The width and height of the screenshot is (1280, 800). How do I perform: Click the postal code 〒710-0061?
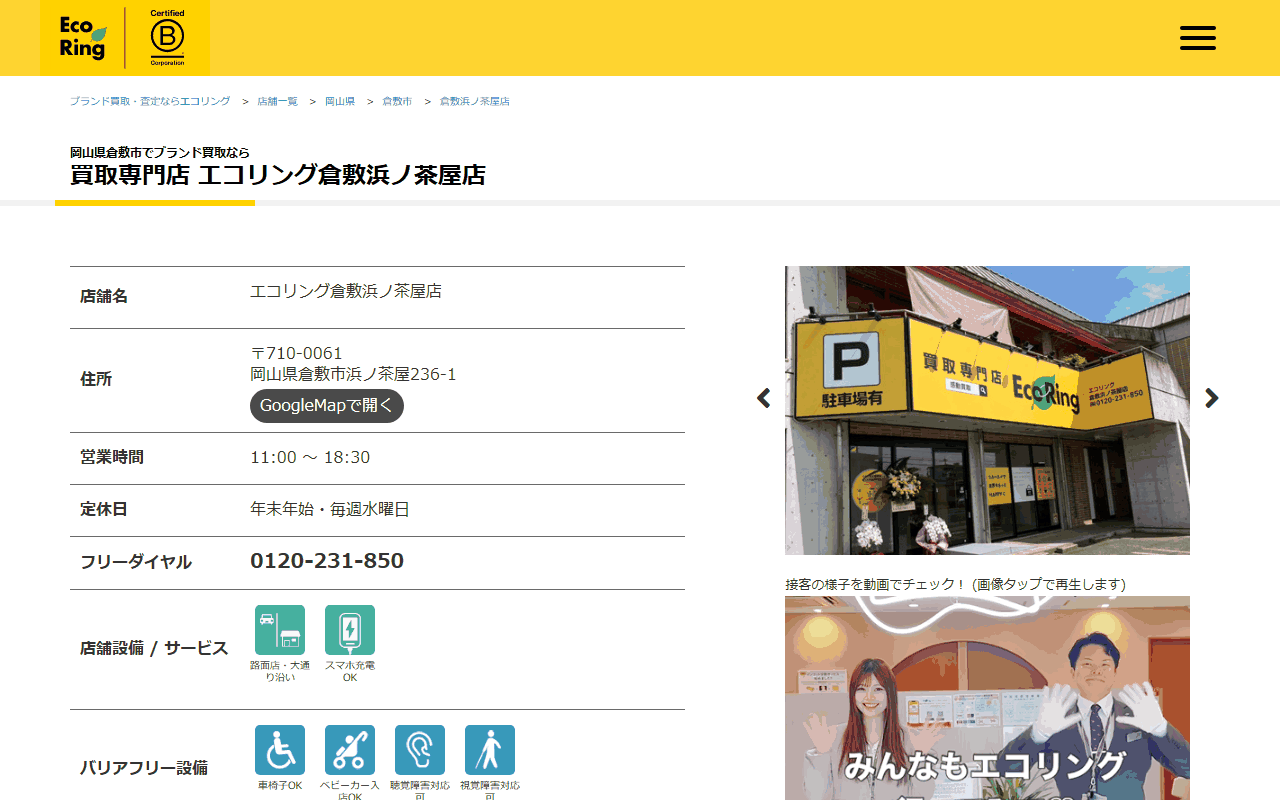tap(296, 353)
